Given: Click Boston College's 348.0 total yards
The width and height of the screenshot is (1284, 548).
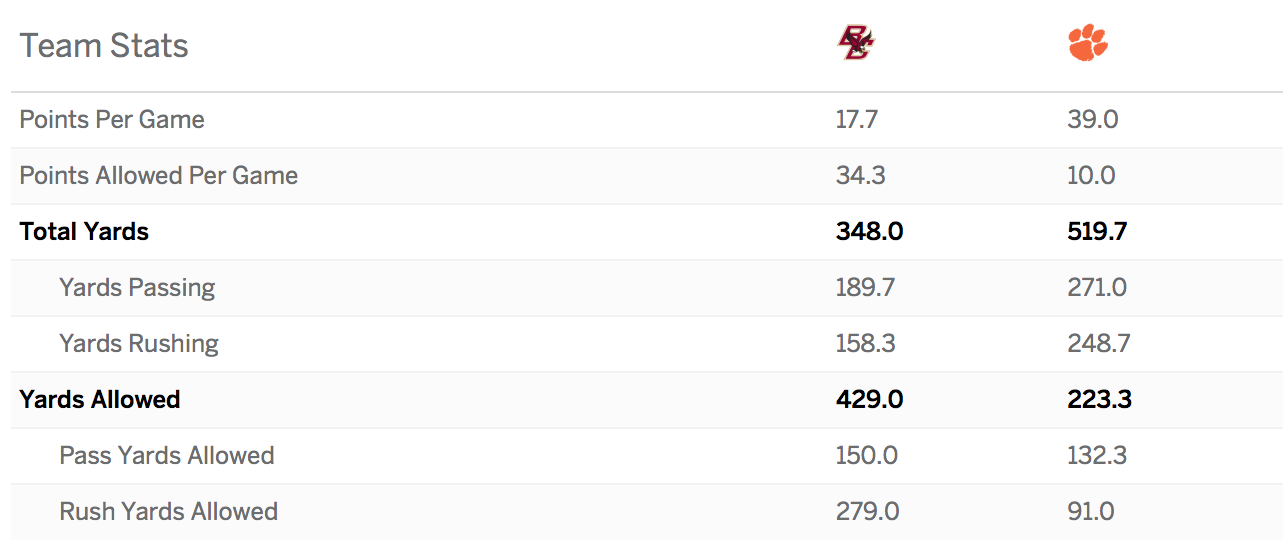Looking at the screenshot, I should [x=870, y=232].
